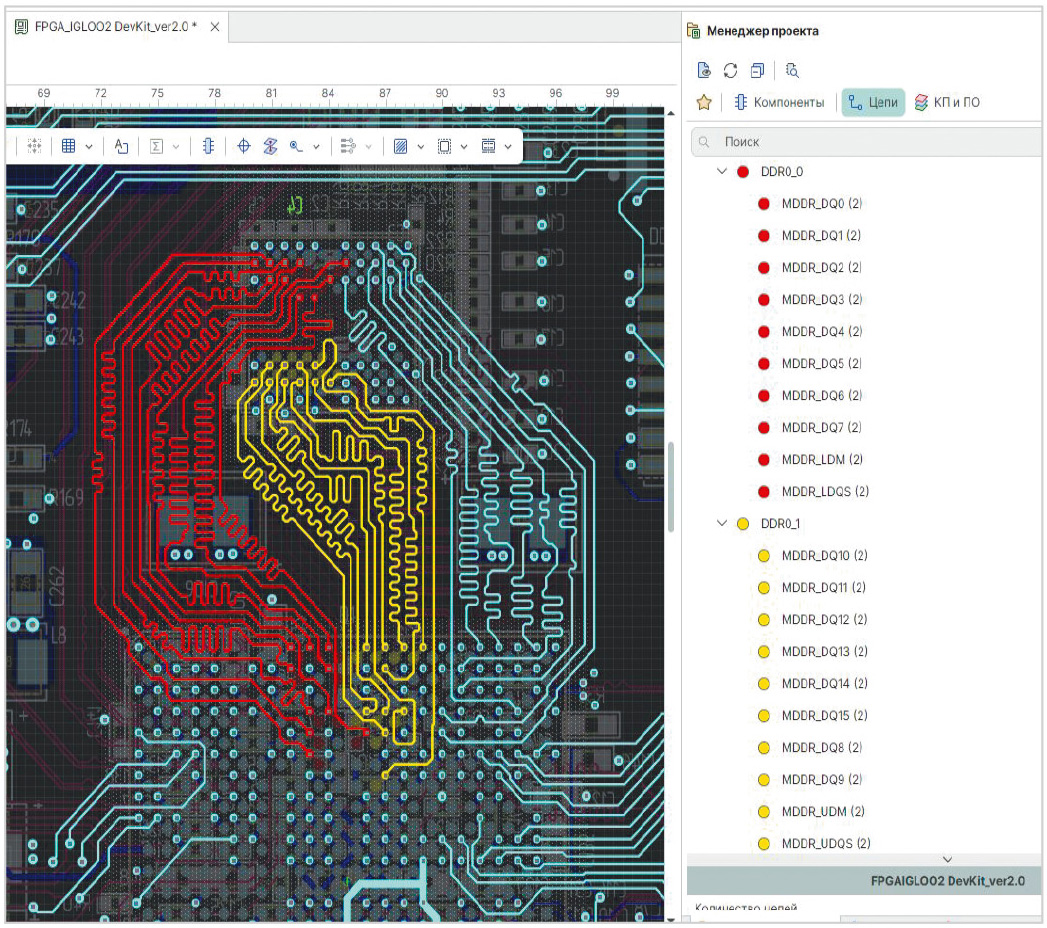Click the find in list magnifier icon
The image size is (1047, 928).
tap(792, 70)
